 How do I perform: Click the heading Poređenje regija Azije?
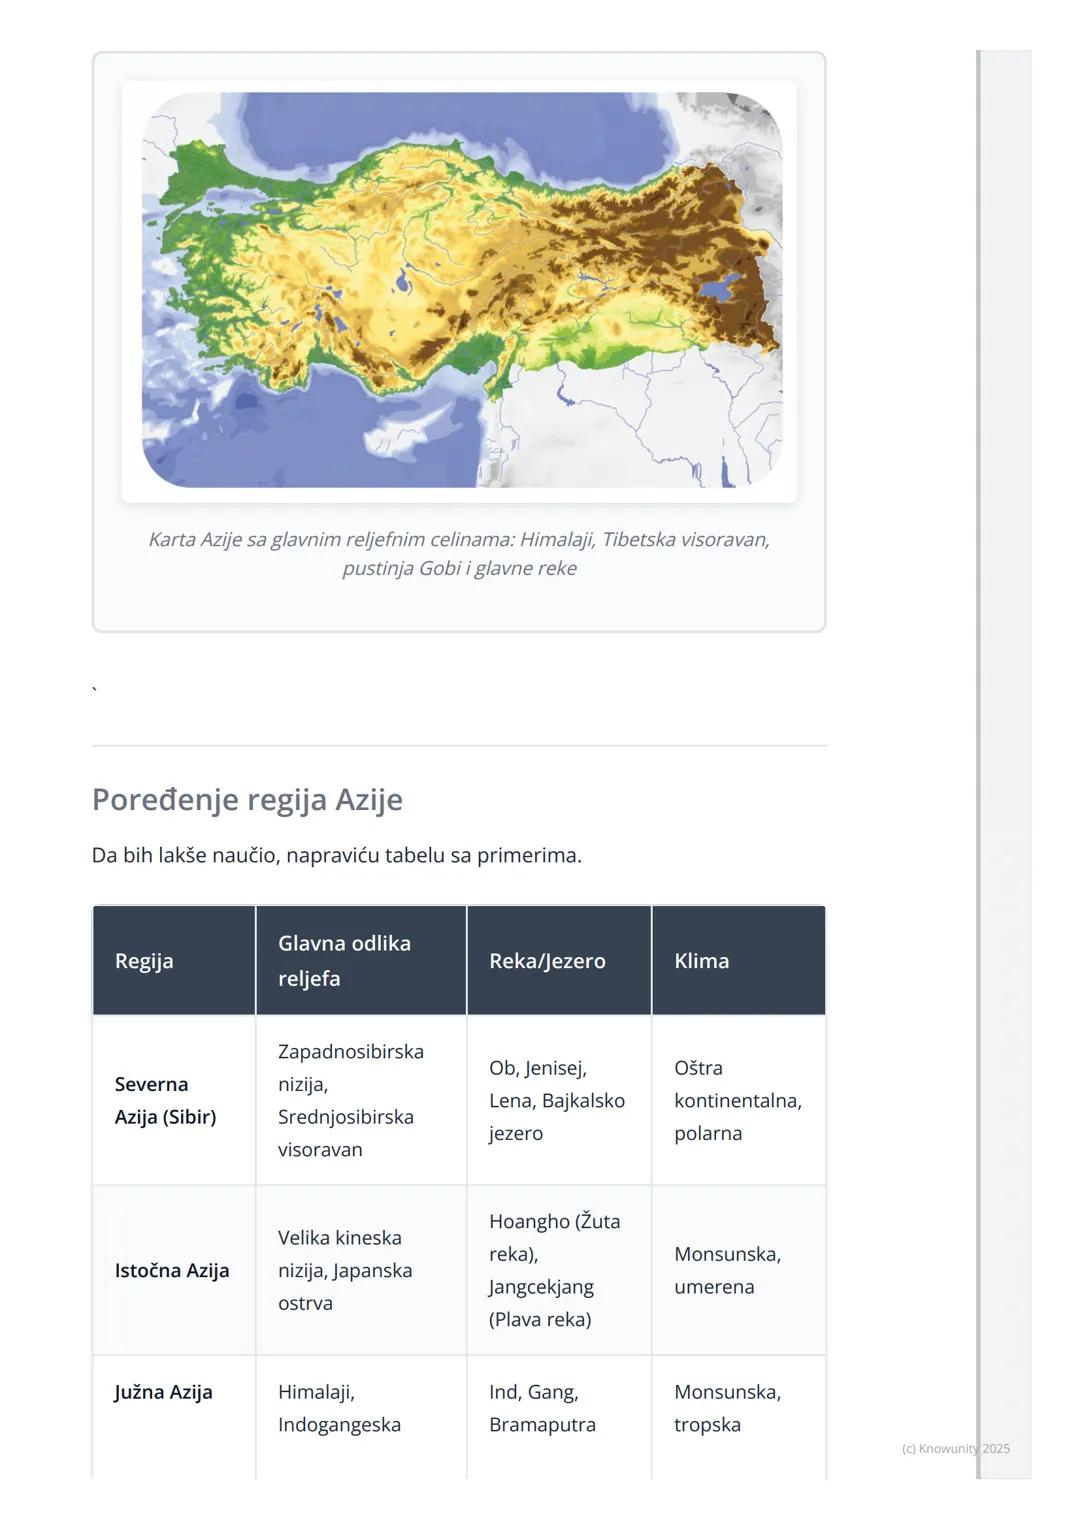click(x=247, y=800)
